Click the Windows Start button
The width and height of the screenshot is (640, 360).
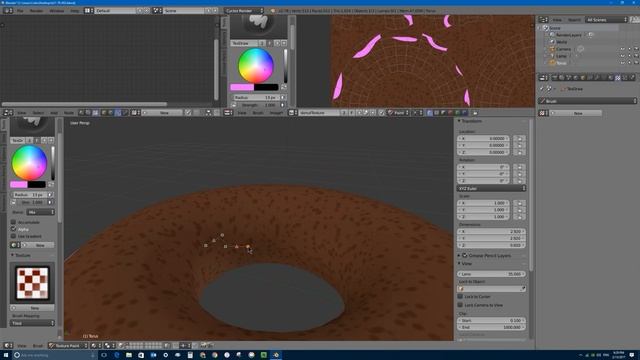[x=6, y=355]
